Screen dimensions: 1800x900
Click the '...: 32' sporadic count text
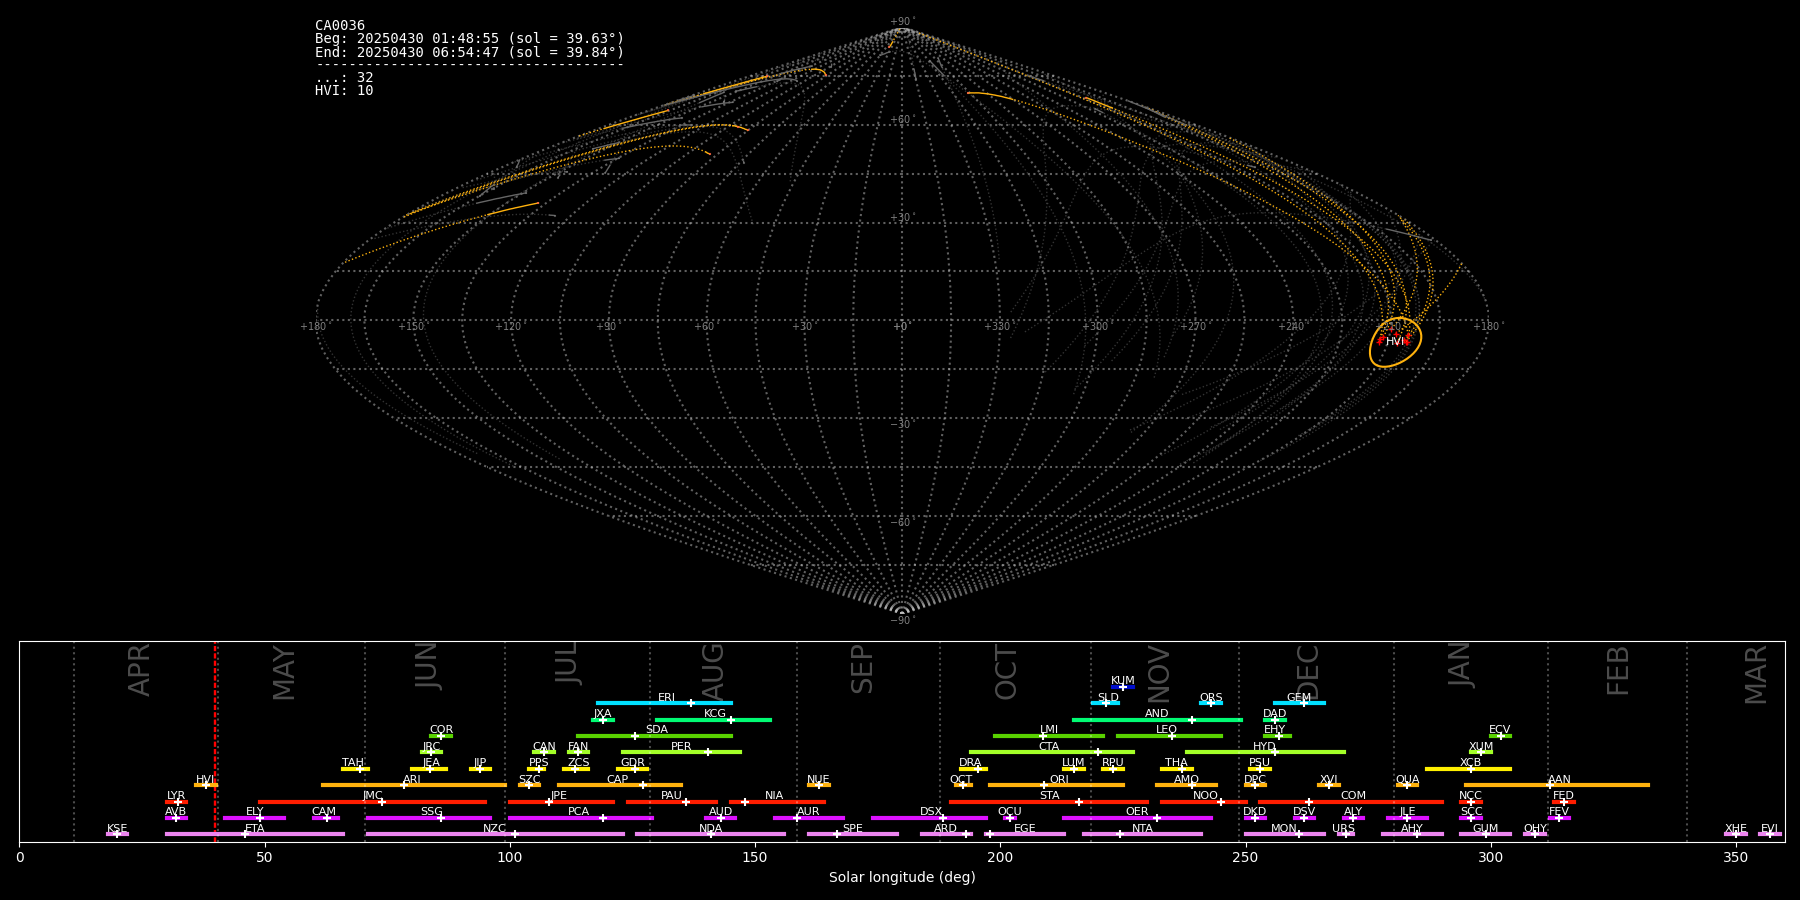(x=344, y=78)
